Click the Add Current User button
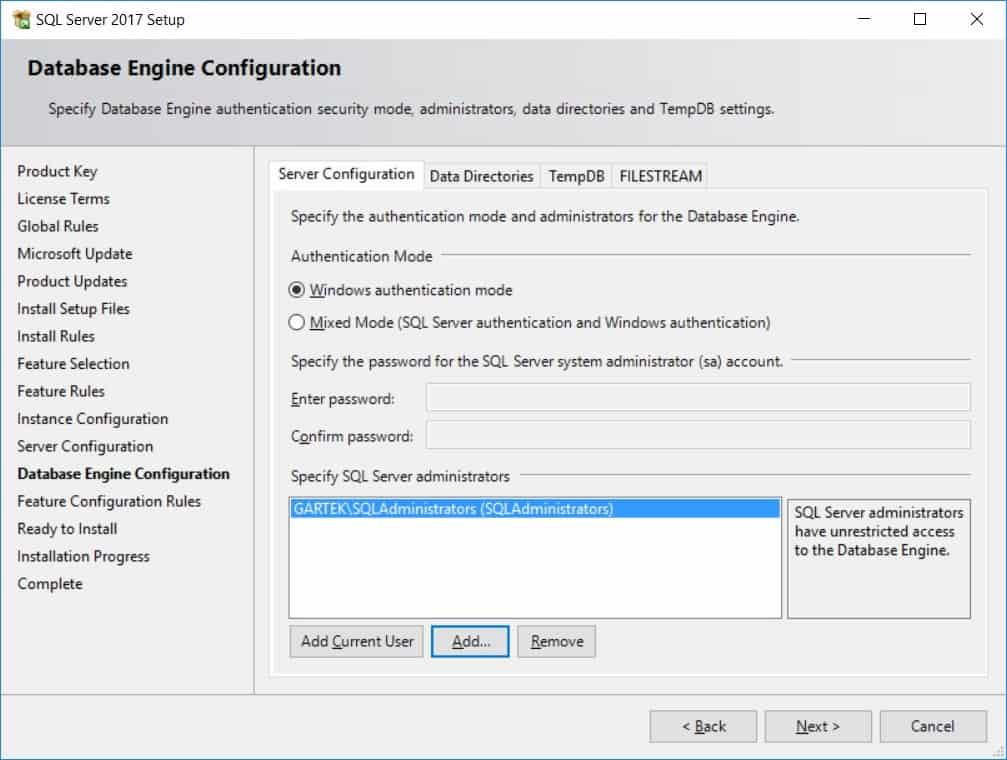Viewport: 1007px width, 760px height. [x=356, y=641]
